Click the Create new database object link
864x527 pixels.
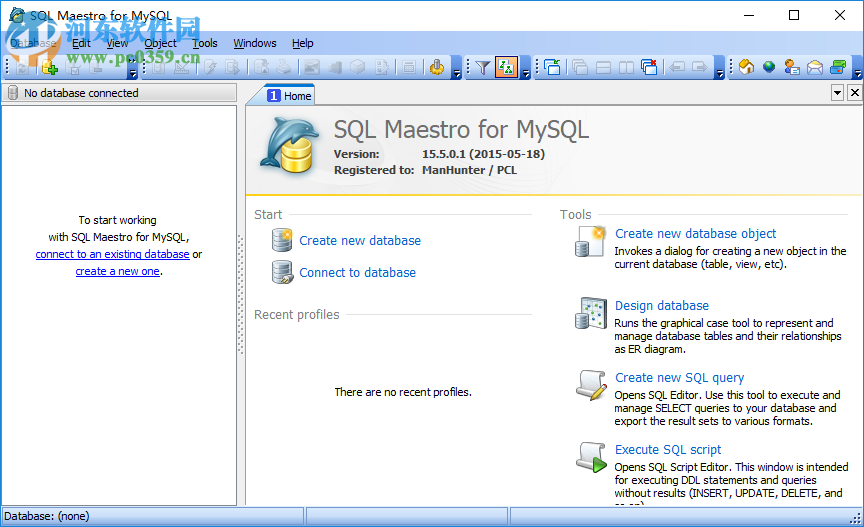point(695,234)
